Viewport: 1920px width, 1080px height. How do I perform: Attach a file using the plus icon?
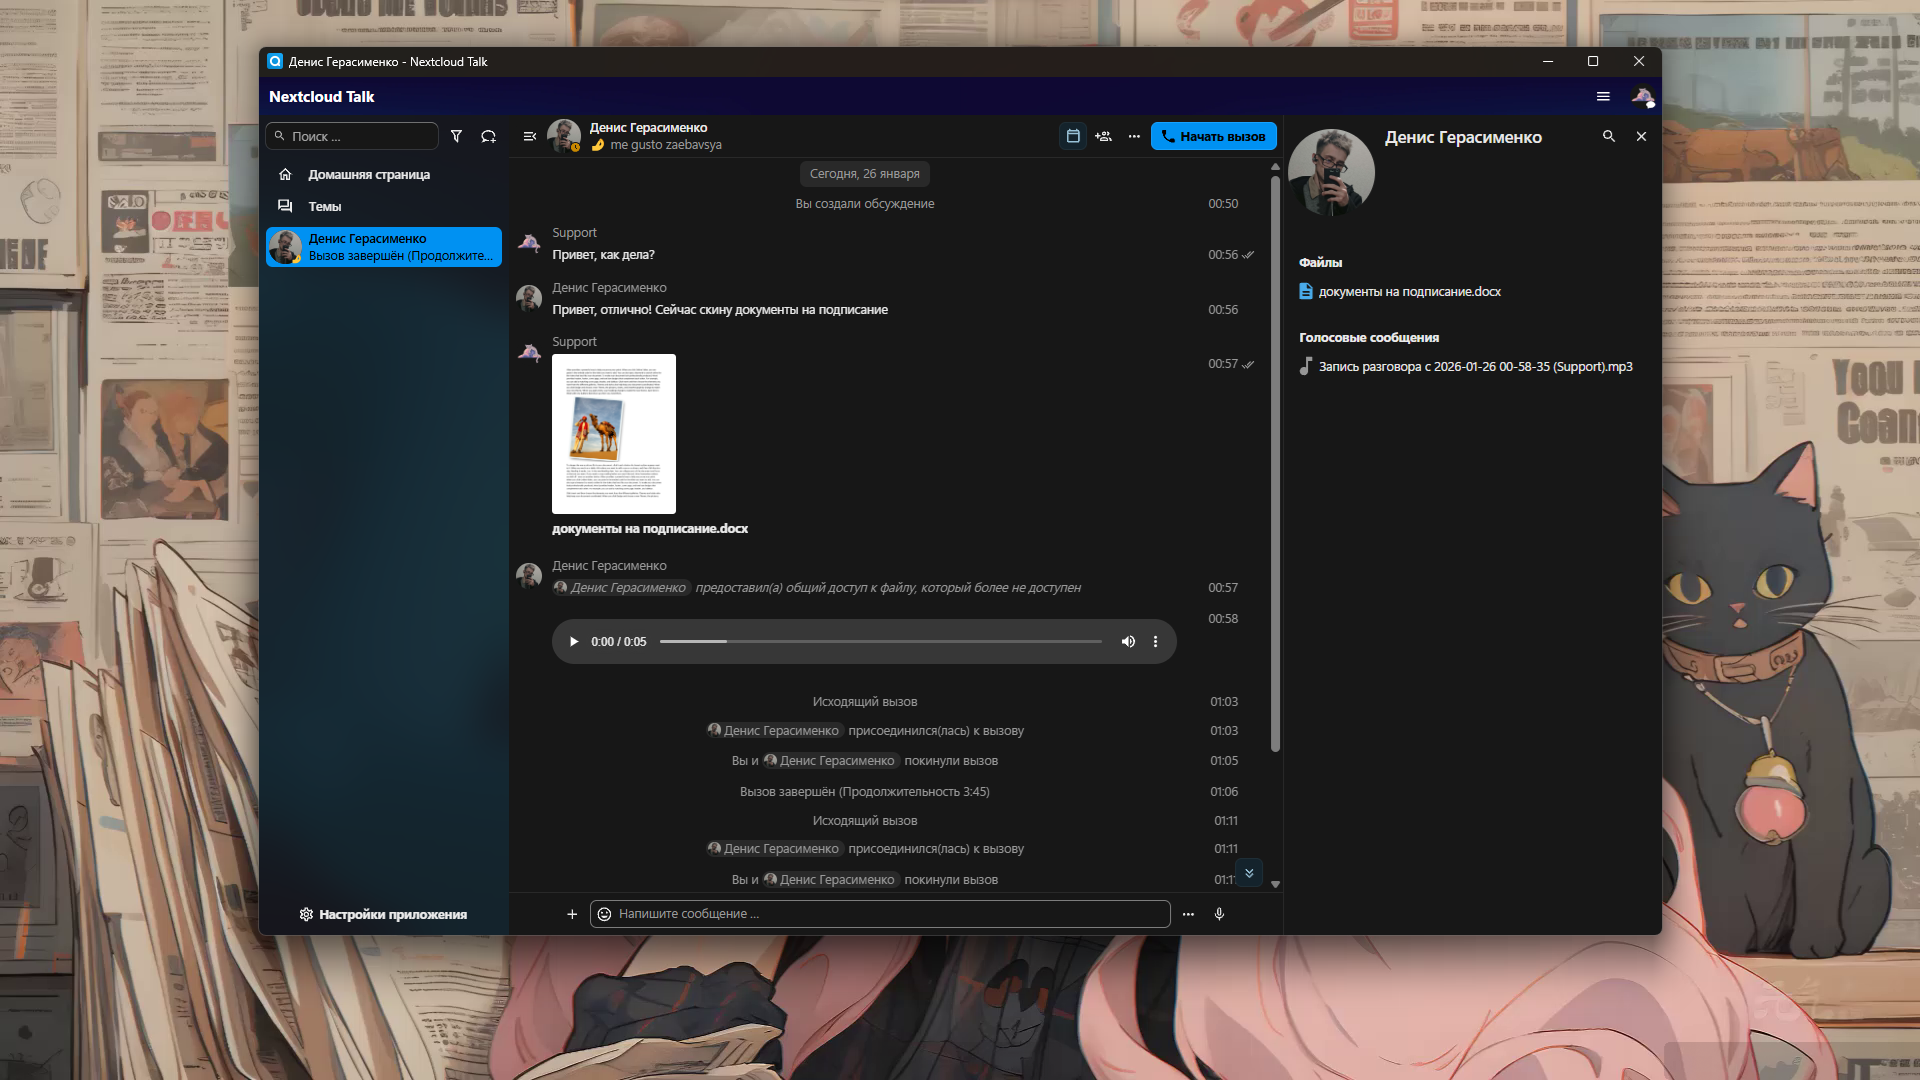[x=572, y=913]
